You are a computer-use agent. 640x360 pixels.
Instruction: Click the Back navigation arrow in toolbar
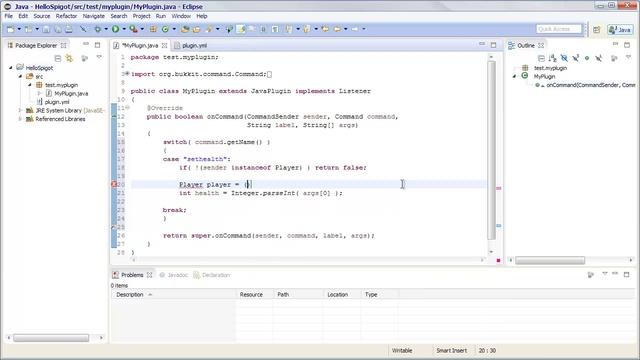click(337, 29)
